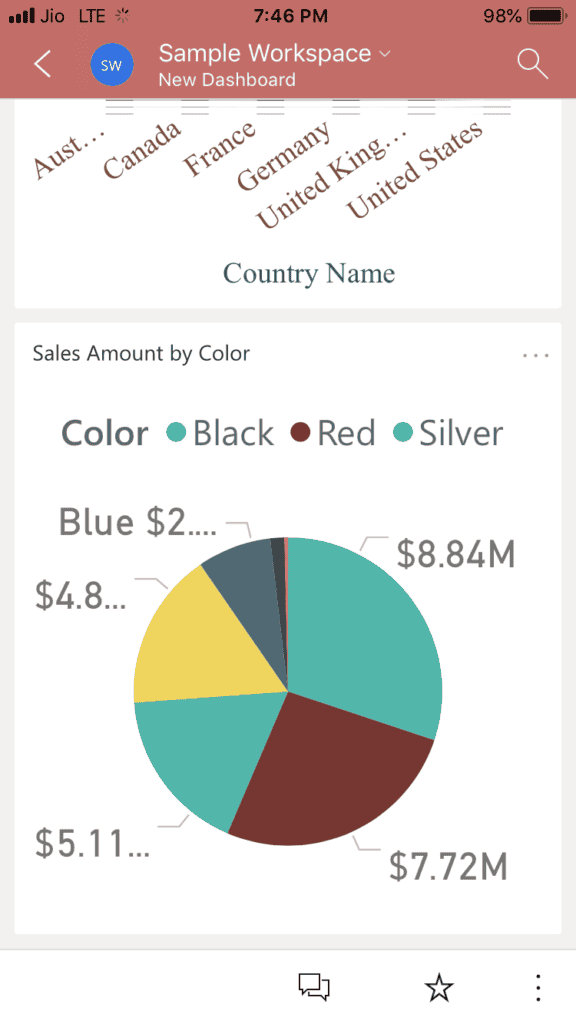Select the Country Name axis title
This screenshot has width=576, height=1024.
pos(308,272)
